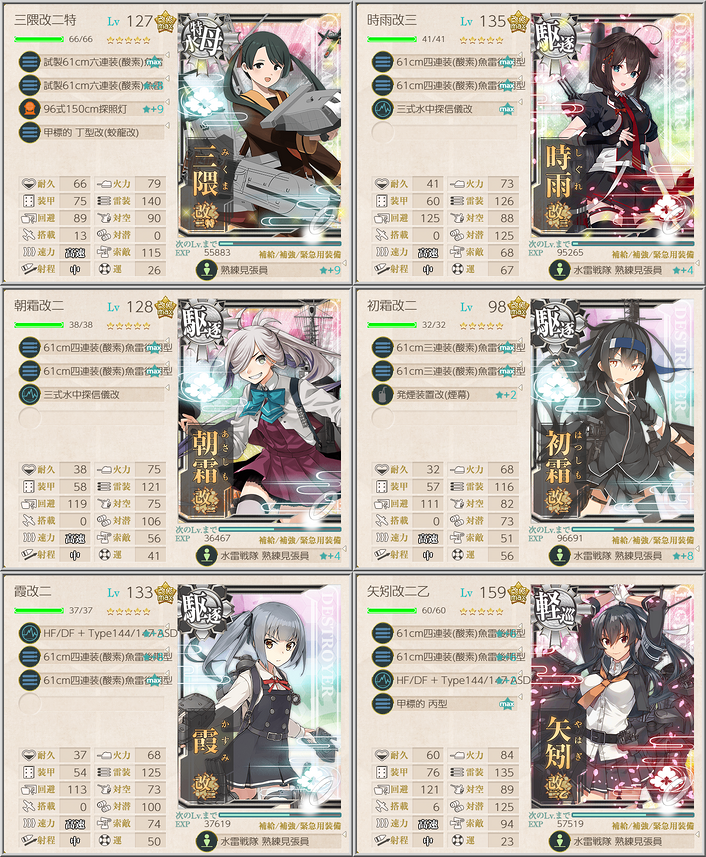
Task: Select the sonar icon in Shigure's third slot
Action: [x=383, y=109]
